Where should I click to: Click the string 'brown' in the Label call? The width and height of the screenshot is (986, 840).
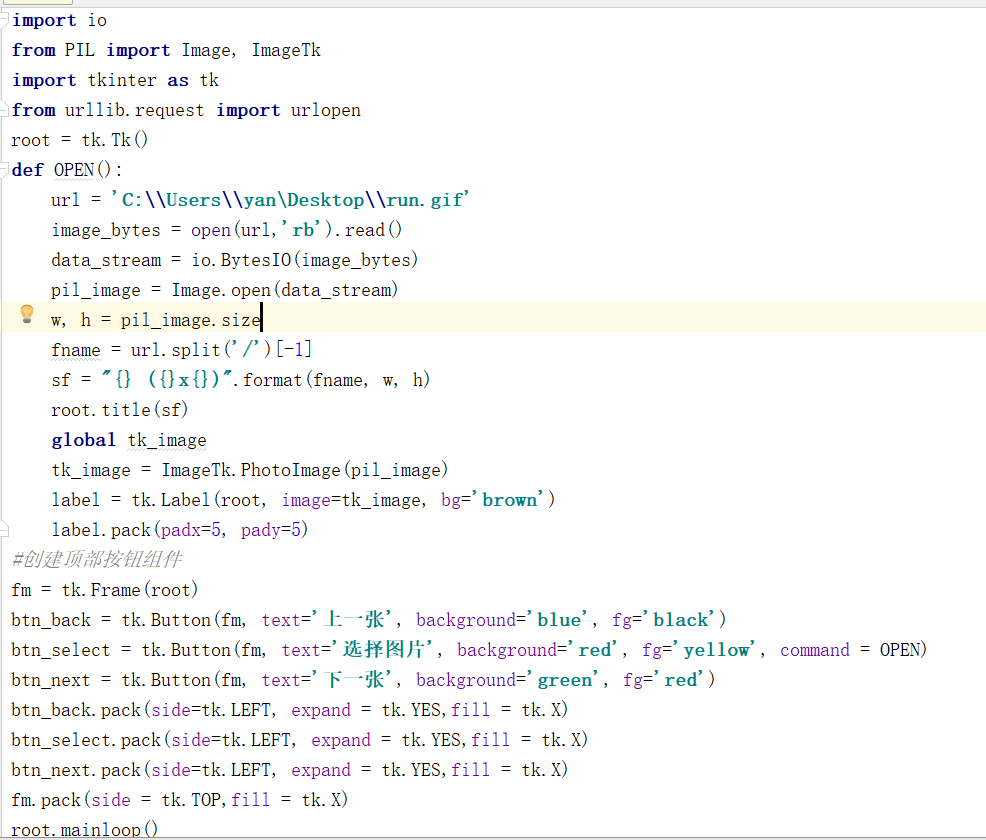pyautogui.click(x=510, y=499)
